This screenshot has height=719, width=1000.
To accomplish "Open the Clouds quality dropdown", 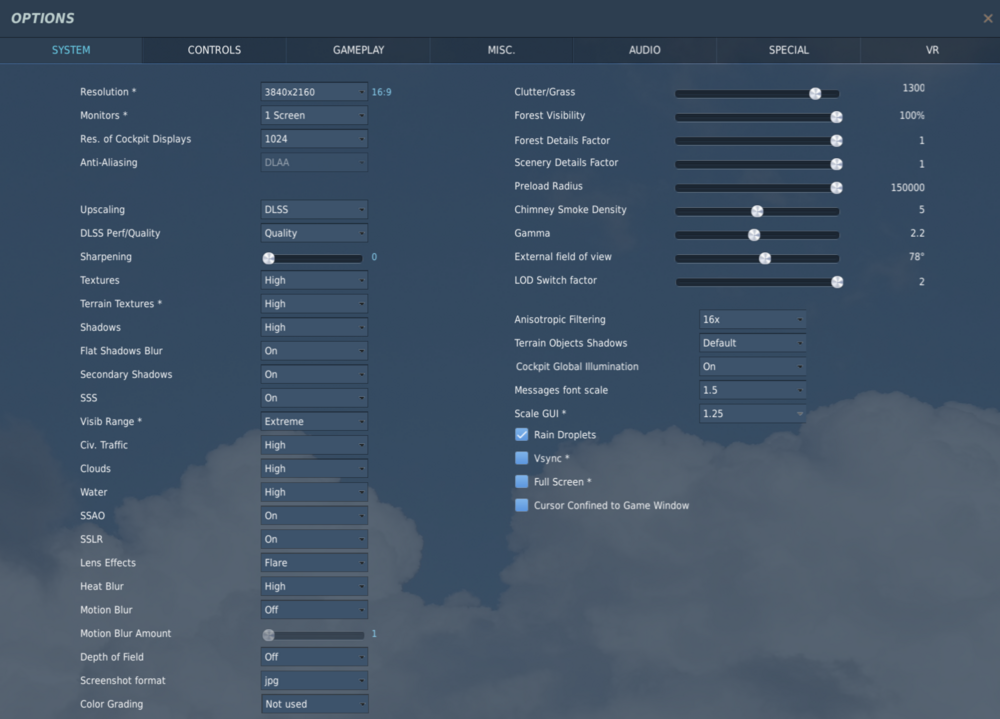I will coord(314,469).
